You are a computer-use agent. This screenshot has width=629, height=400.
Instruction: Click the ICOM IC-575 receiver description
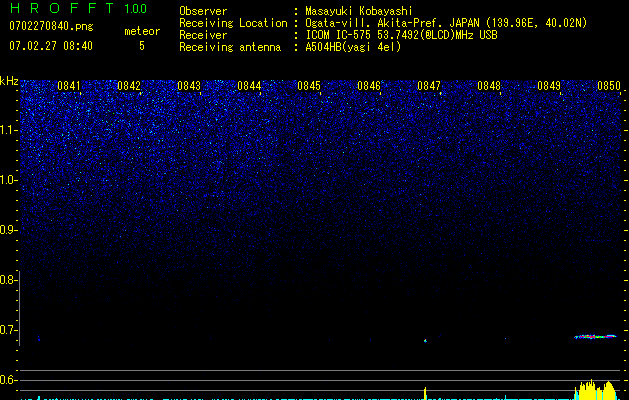(x=401, y=35)
